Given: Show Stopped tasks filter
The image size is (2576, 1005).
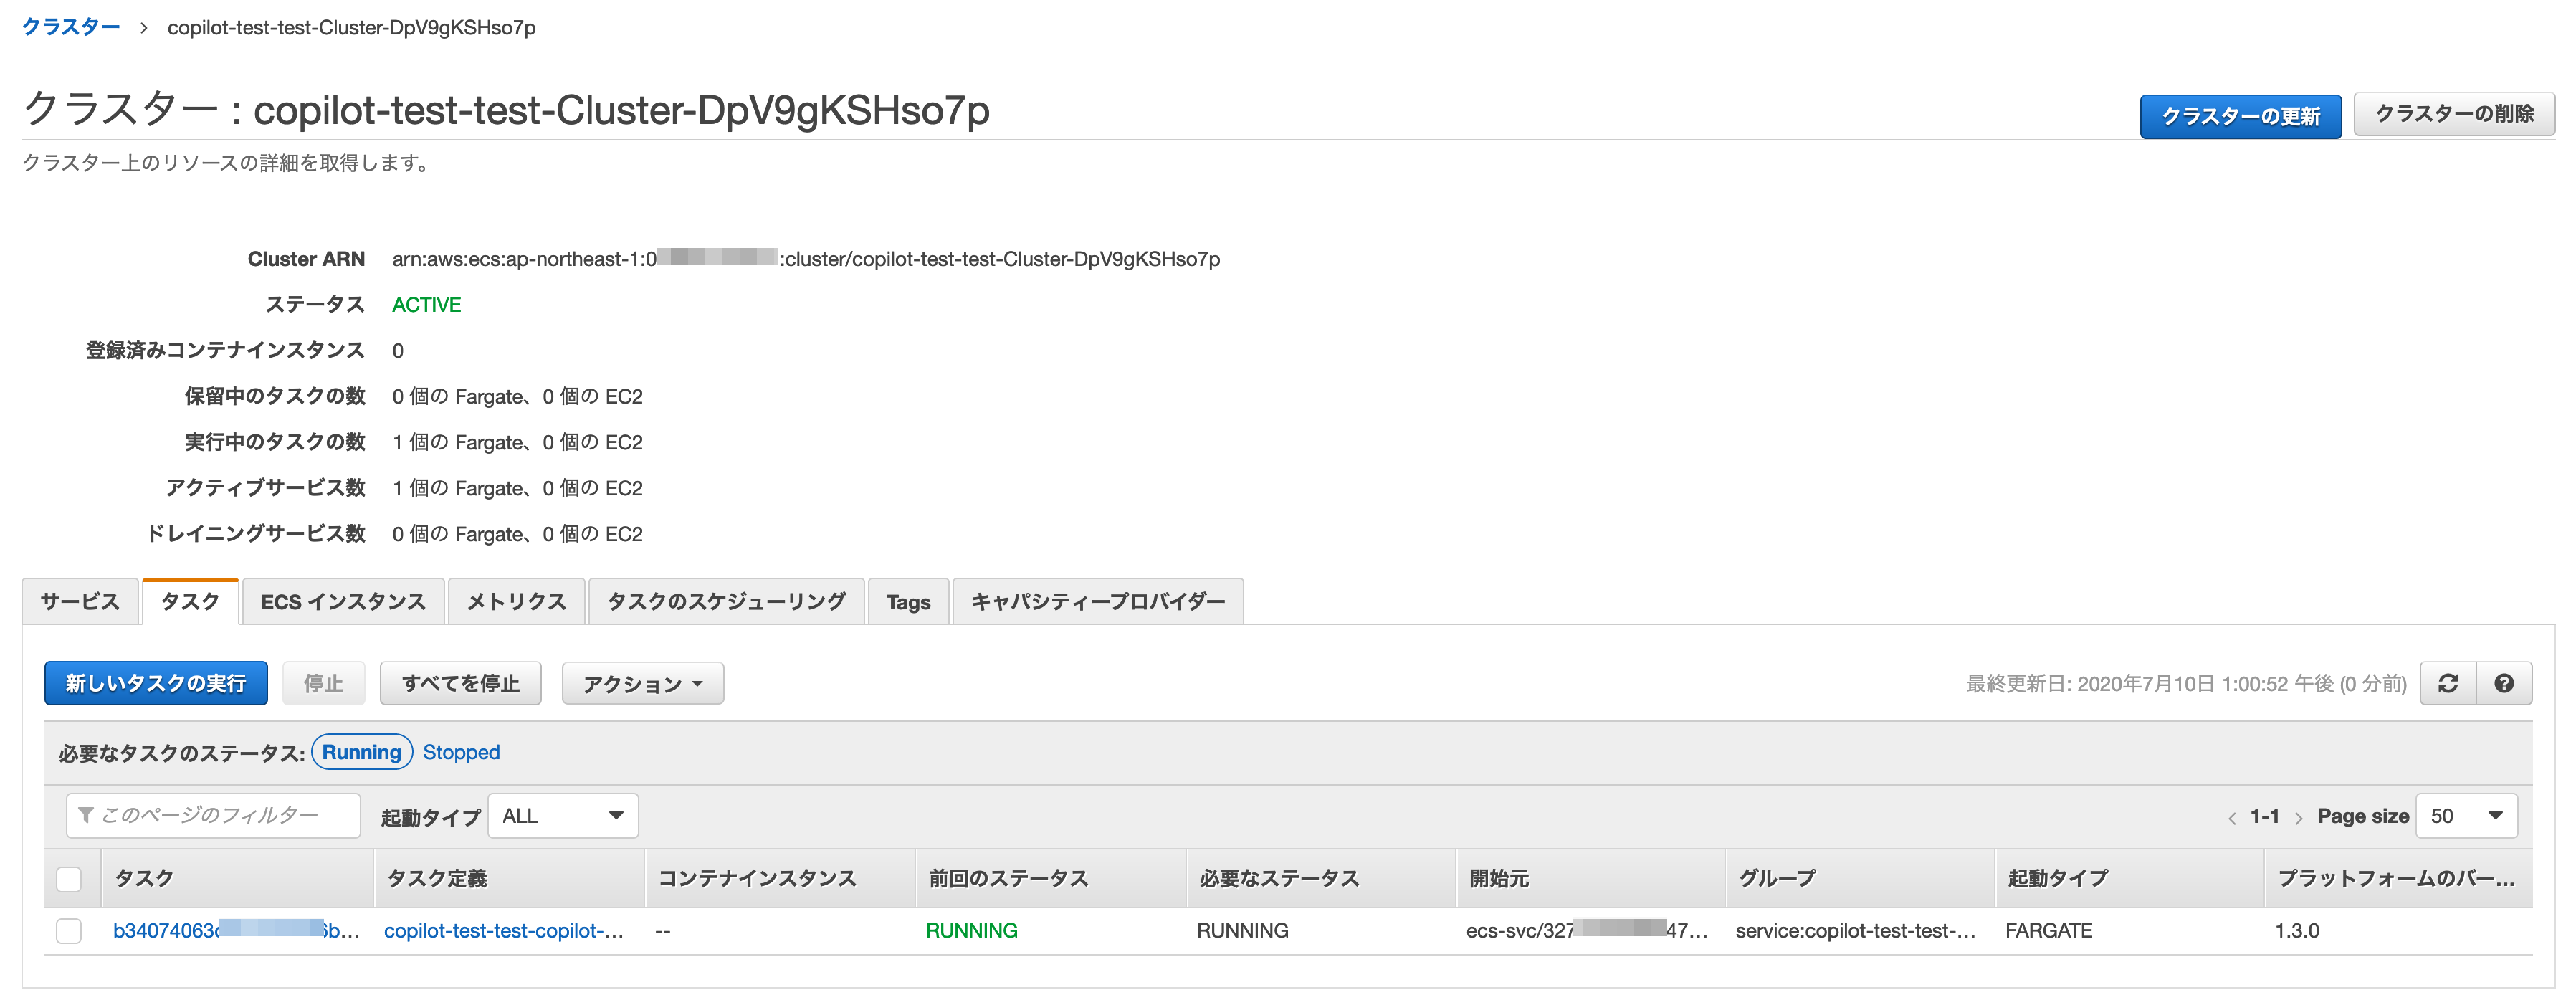Looking at the screenshot, I should coord(461,752).
